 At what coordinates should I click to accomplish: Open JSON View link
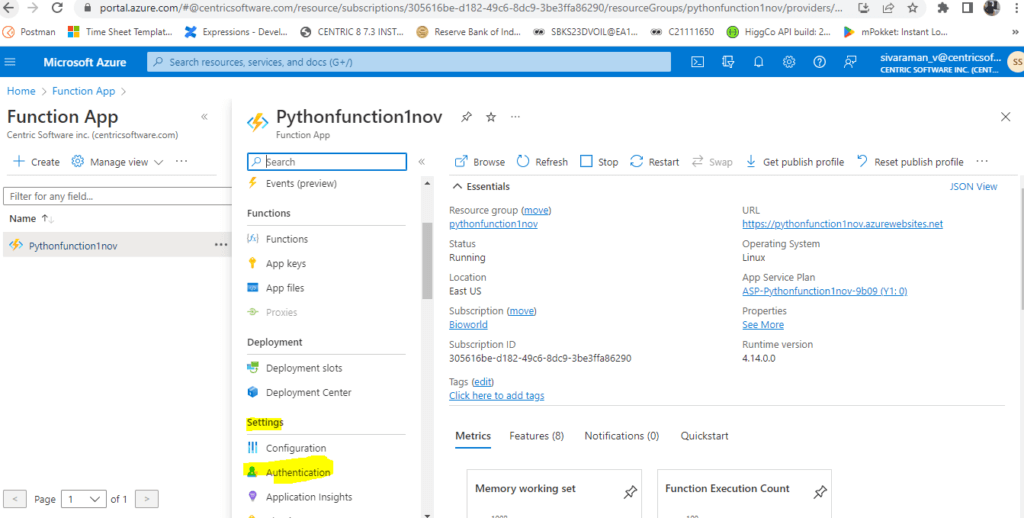(x=973, y=186)
